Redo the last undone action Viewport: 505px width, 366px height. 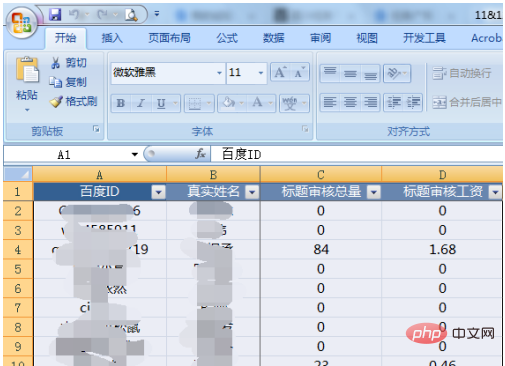pos(102,15)
